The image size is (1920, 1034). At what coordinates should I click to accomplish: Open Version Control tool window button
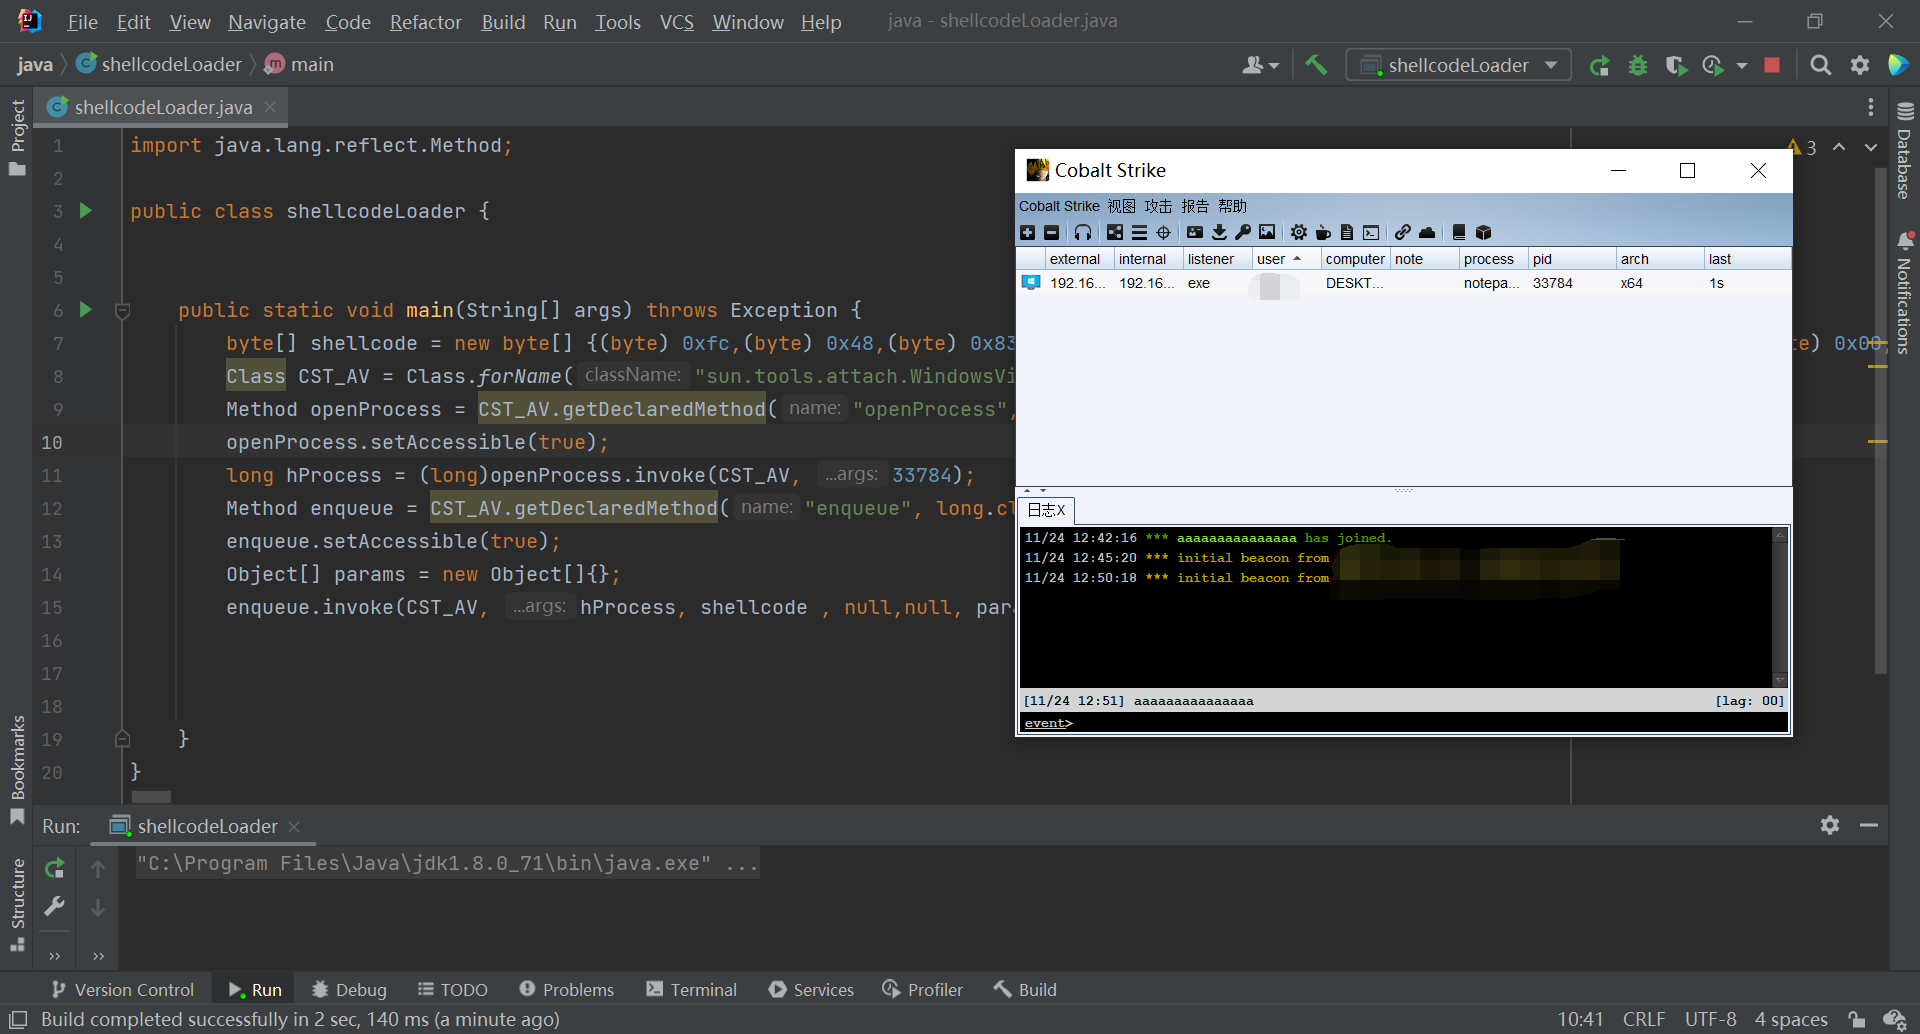(x=123, y=989)
